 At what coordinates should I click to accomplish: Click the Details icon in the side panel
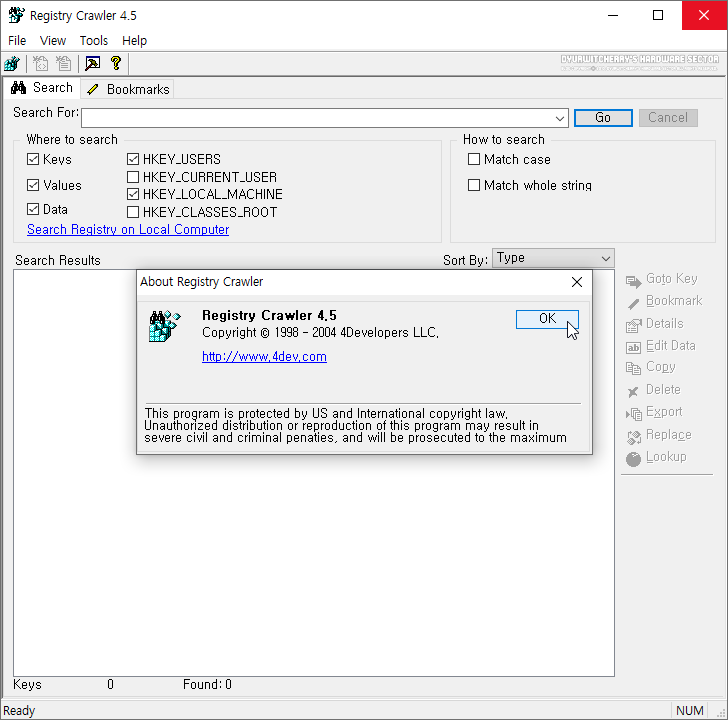click(633, 326)
